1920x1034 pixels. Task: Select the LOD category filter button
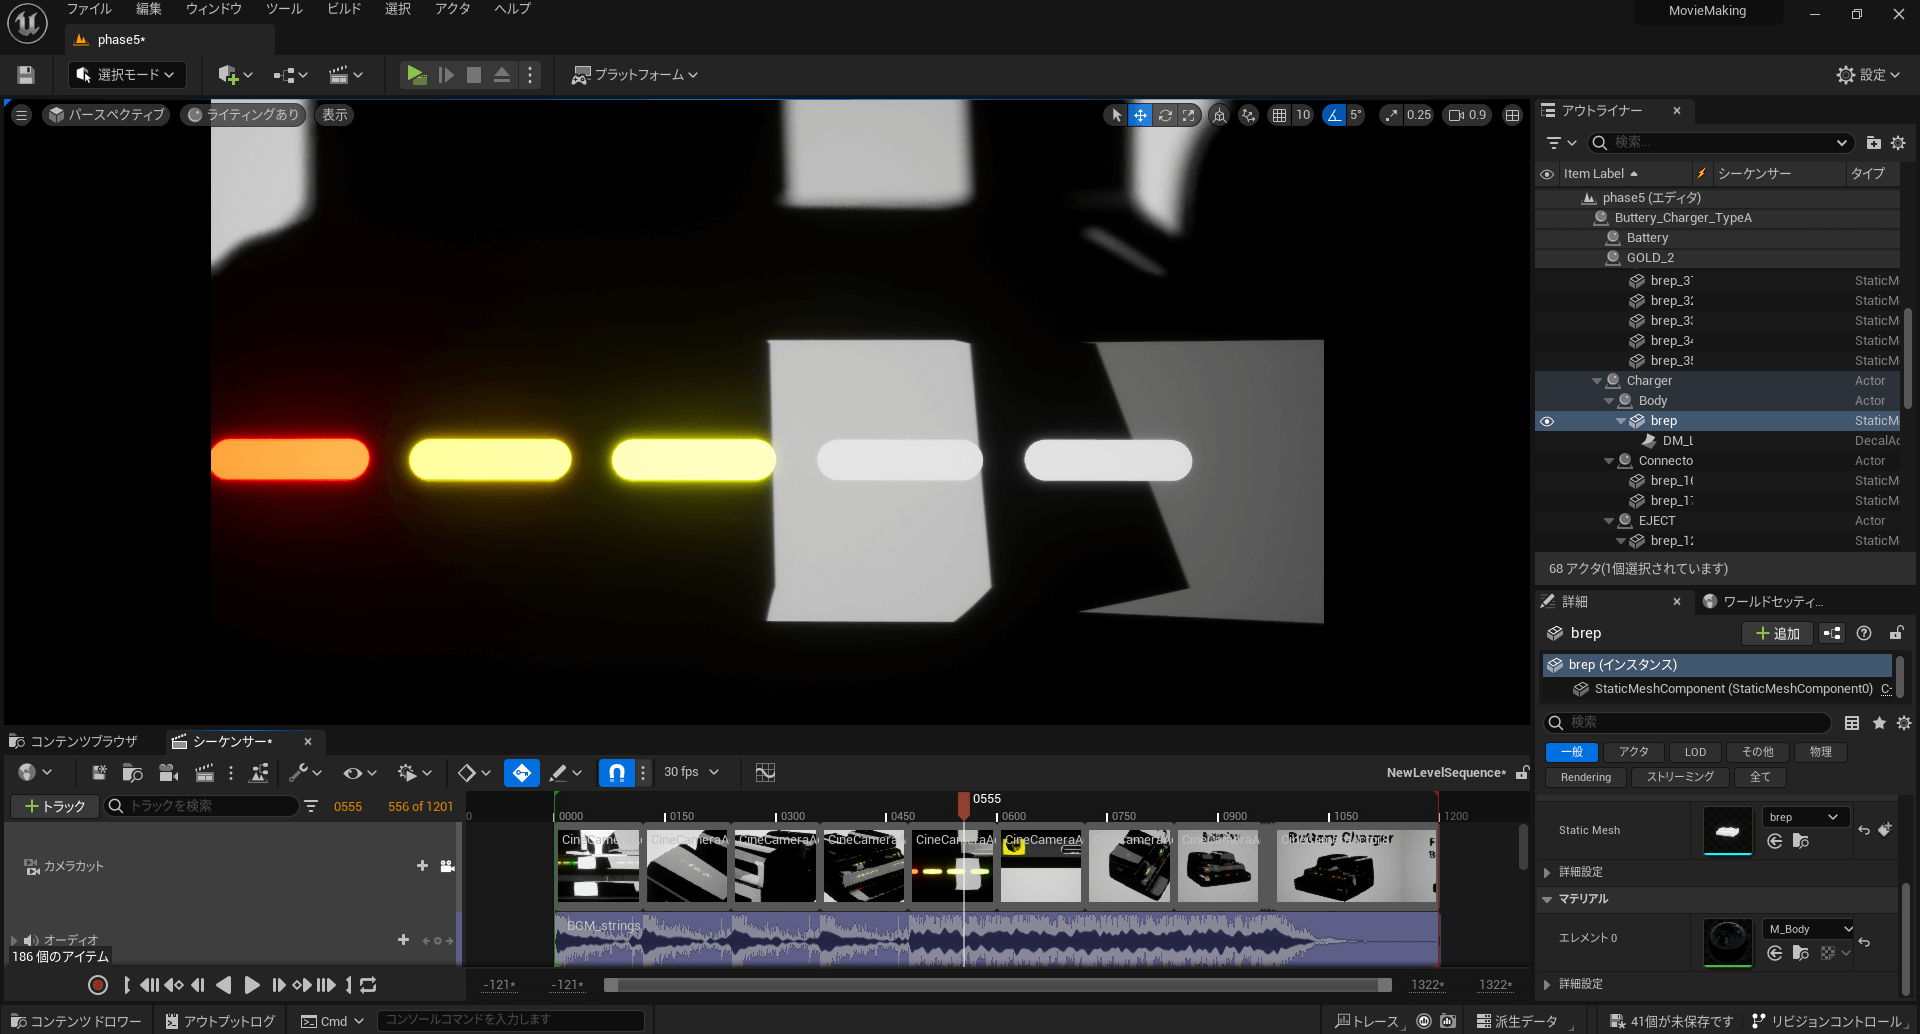point(1695,752)
